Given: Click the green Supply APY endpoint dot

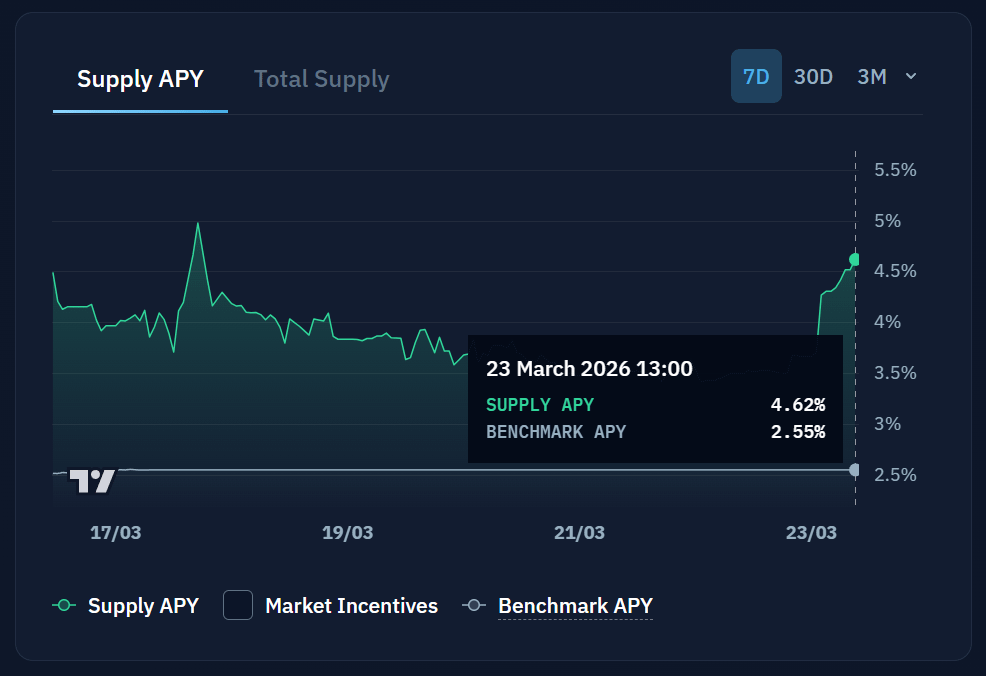Looking at the screenshot, I should click(x=854, y=260).
